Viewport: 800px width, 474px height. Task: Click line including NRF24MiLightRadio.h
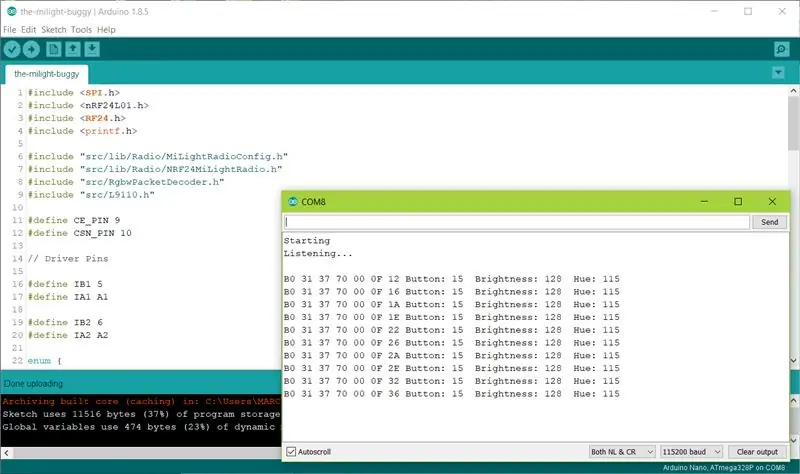click(x=155, y=169)
